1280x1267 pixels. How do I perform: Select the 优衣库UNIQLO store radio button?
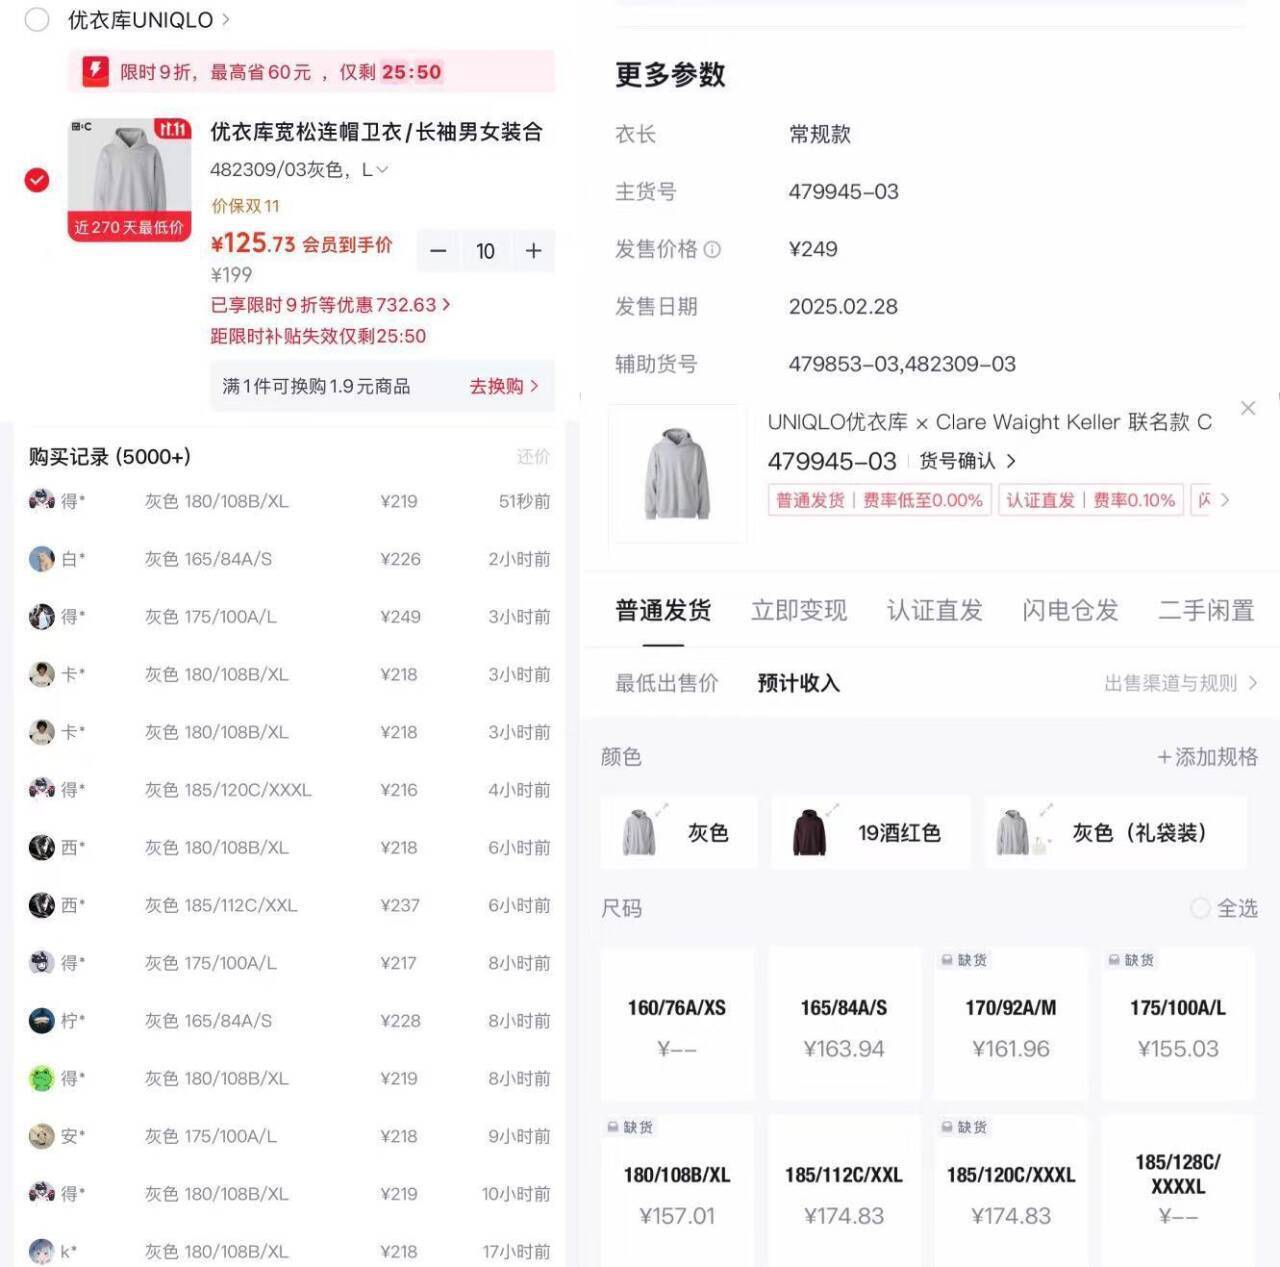click(37, 20)
